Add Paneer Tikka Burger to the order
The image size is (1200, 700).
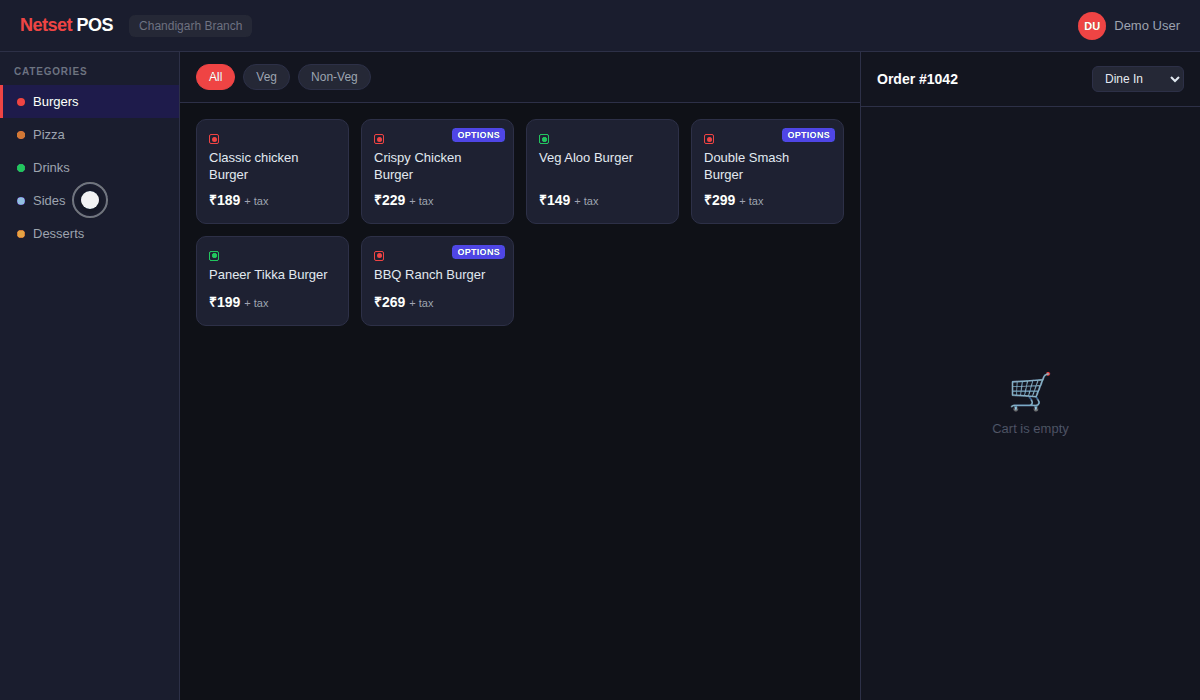272,281
